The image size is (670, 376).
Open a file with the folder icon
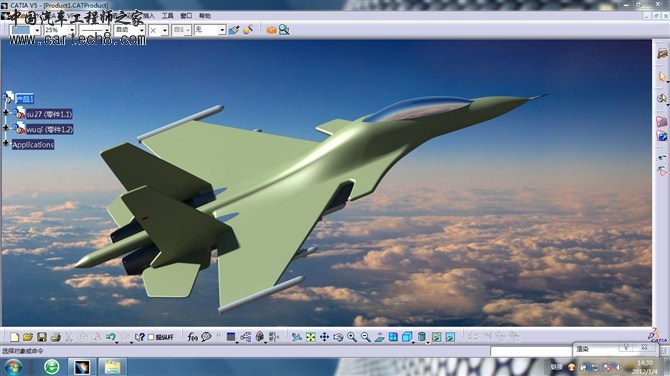[28, 337]
